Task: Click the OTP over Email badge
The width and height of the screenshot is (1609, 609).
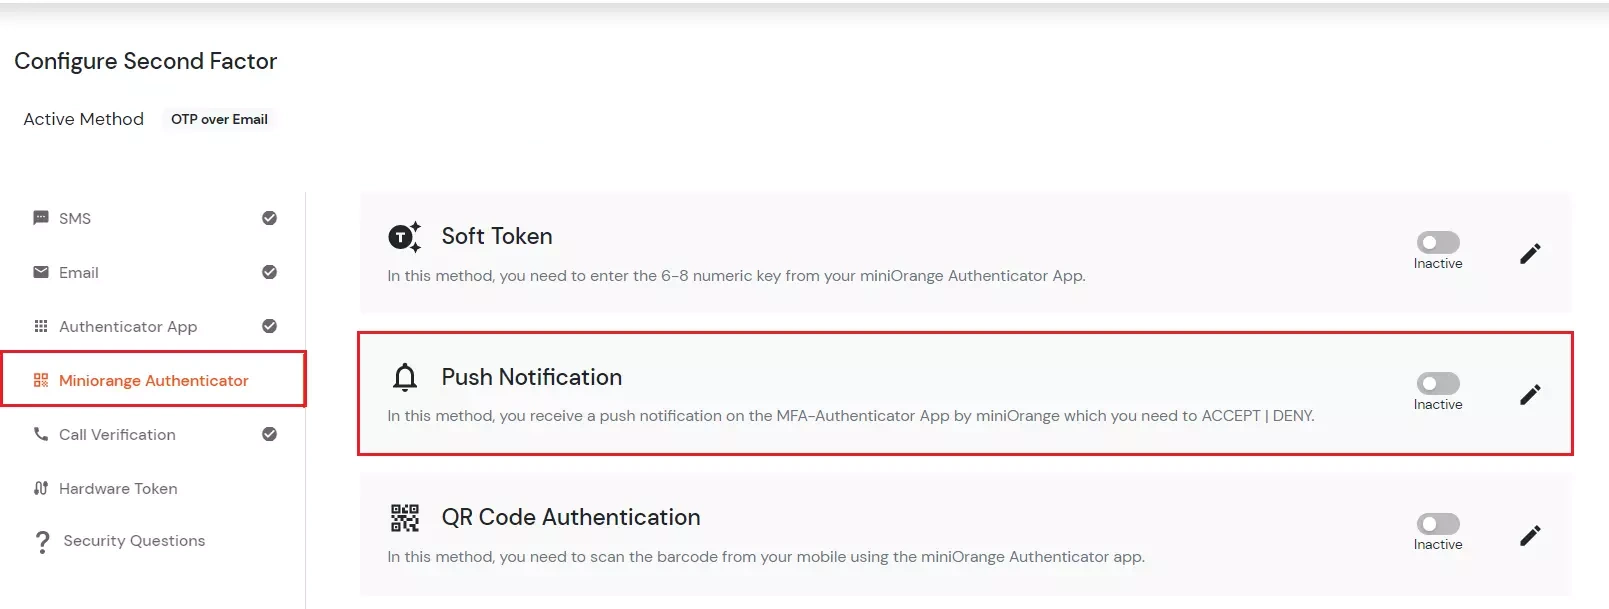Action: pos(219,119)
